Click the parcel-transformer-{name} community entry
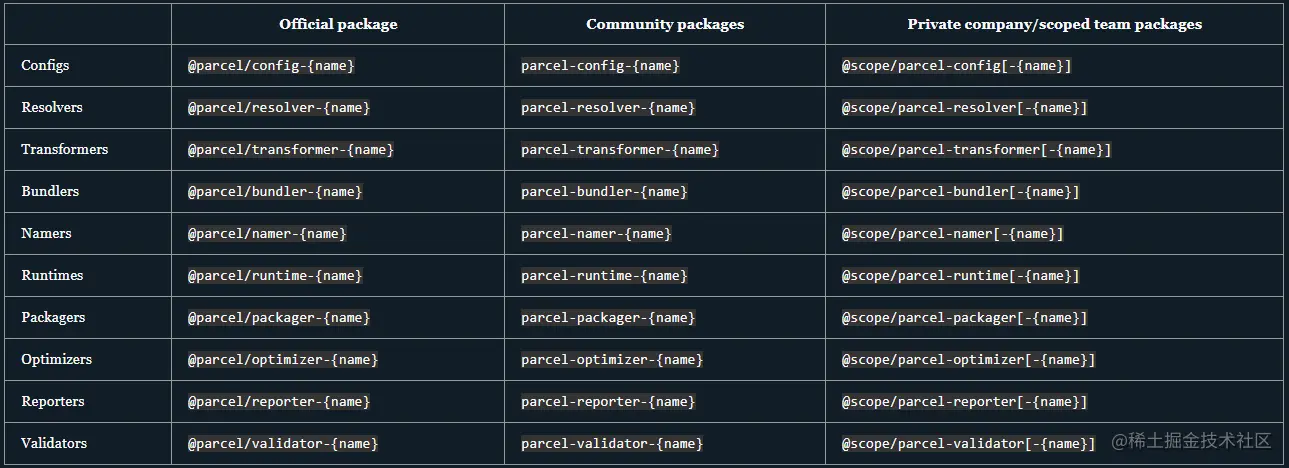 pyautogui.click(x=620, y=150)
